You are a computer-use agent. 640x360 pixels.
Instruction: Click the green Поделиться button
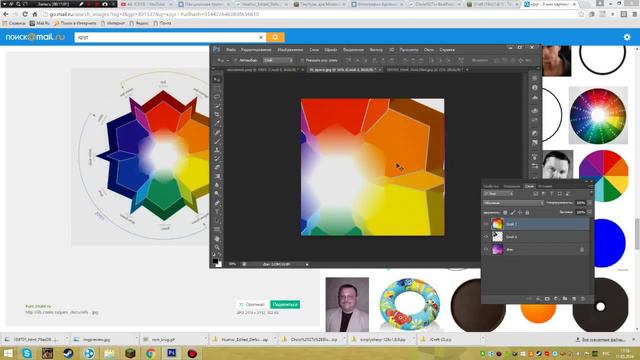pos(285,304)
